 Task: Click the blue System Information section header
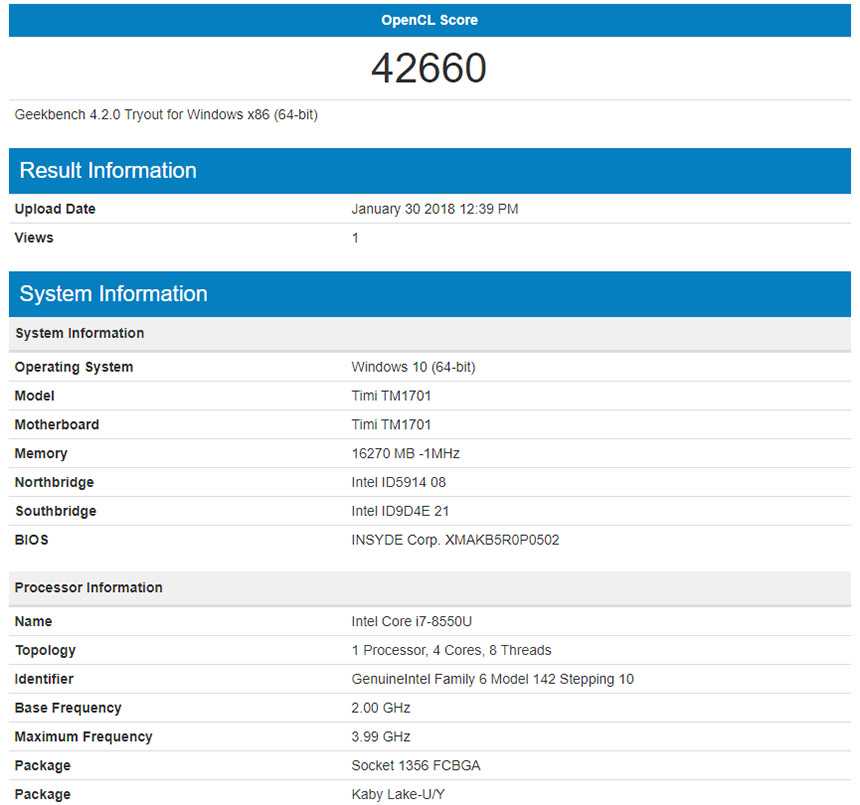(x=113, y=294)
